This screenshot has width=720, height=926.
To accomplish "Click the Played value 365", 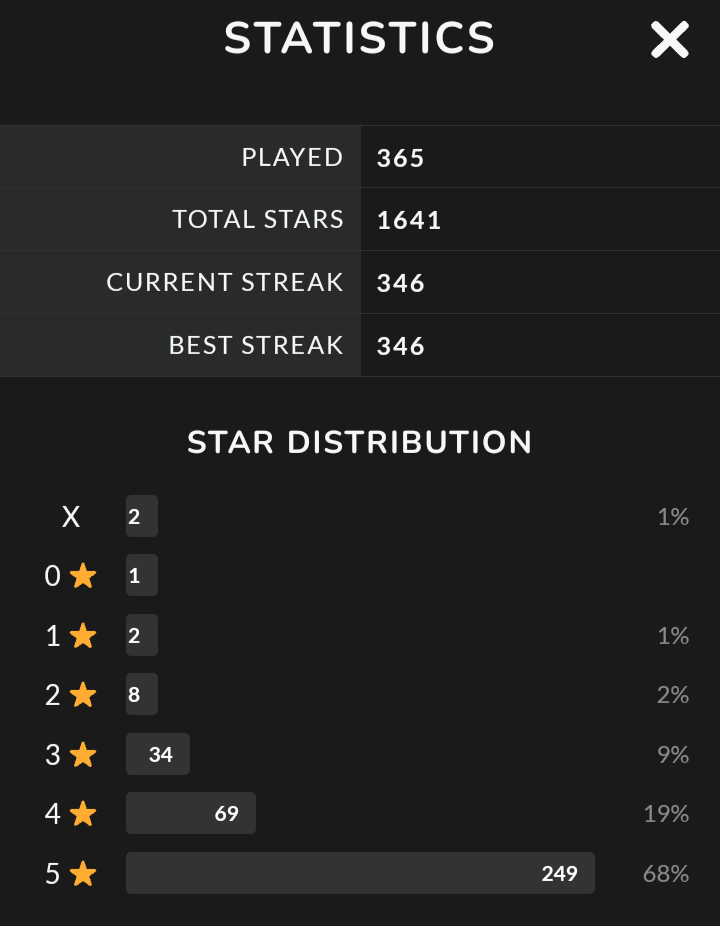I will [401, 158].
